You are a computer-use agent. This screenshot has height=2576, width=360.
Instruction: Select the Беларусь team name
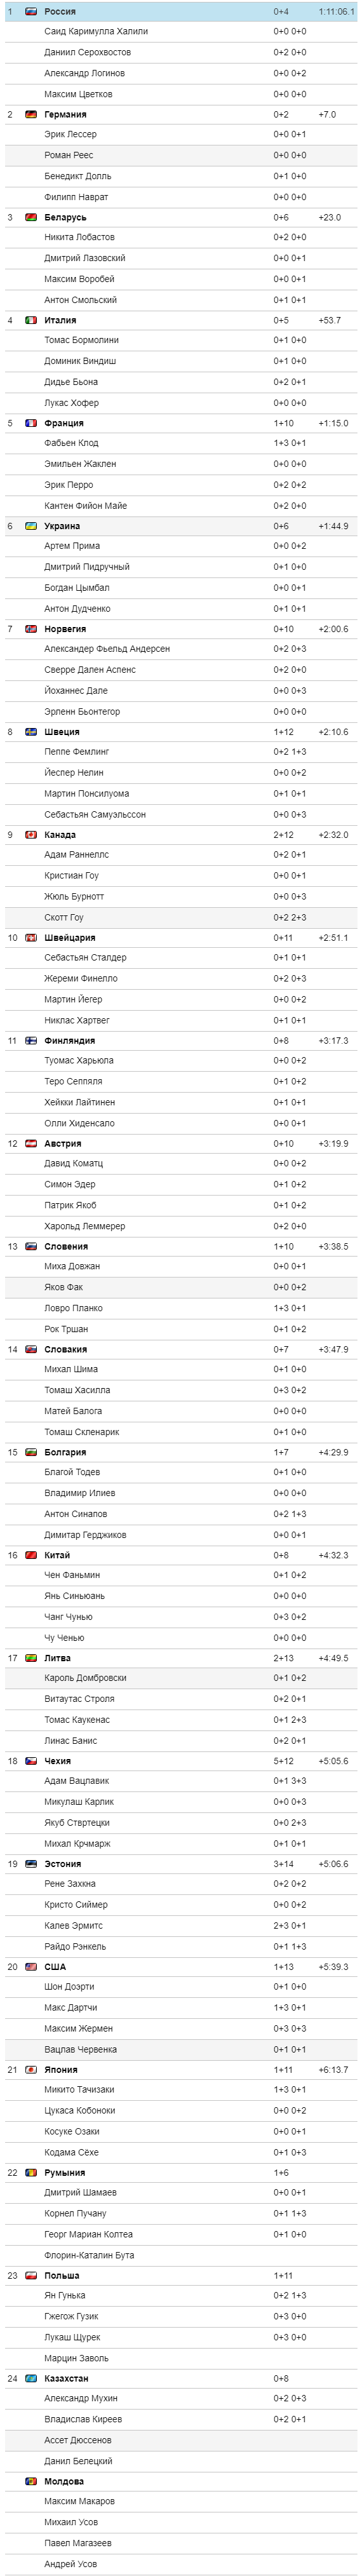65,218
